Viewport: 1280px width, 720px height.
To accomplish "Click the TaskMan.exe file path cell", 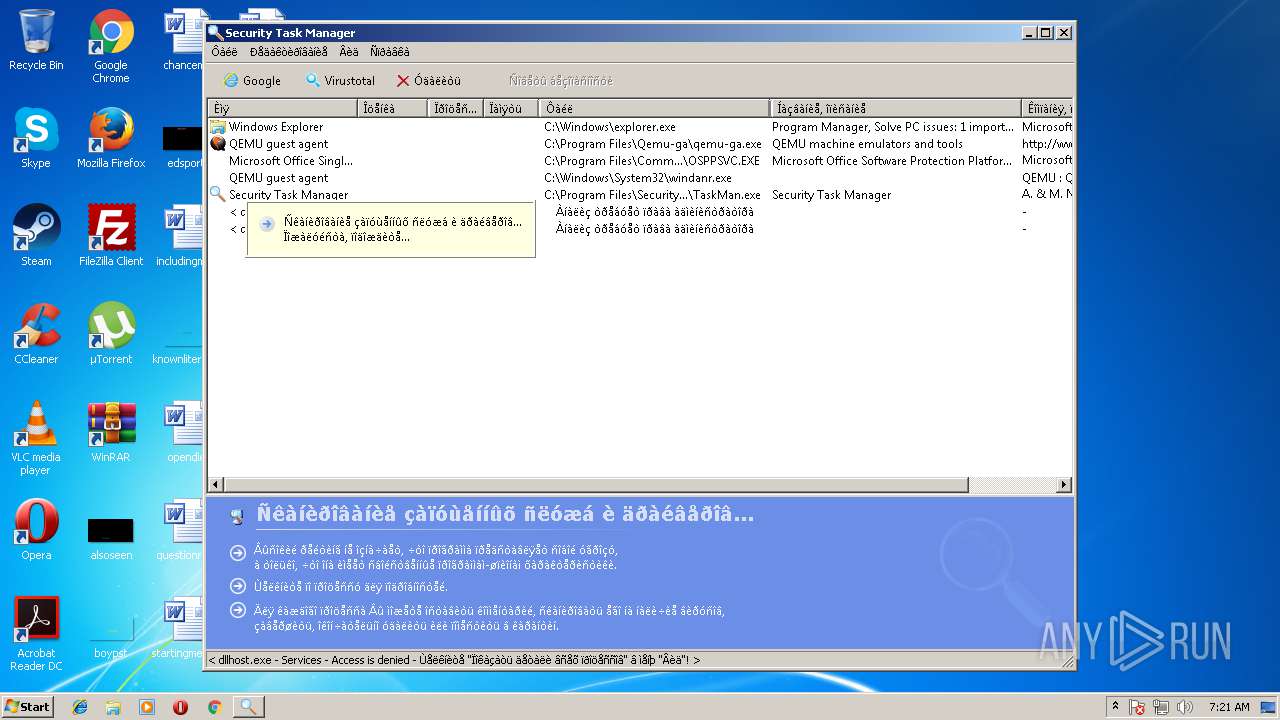I will 652,195.
